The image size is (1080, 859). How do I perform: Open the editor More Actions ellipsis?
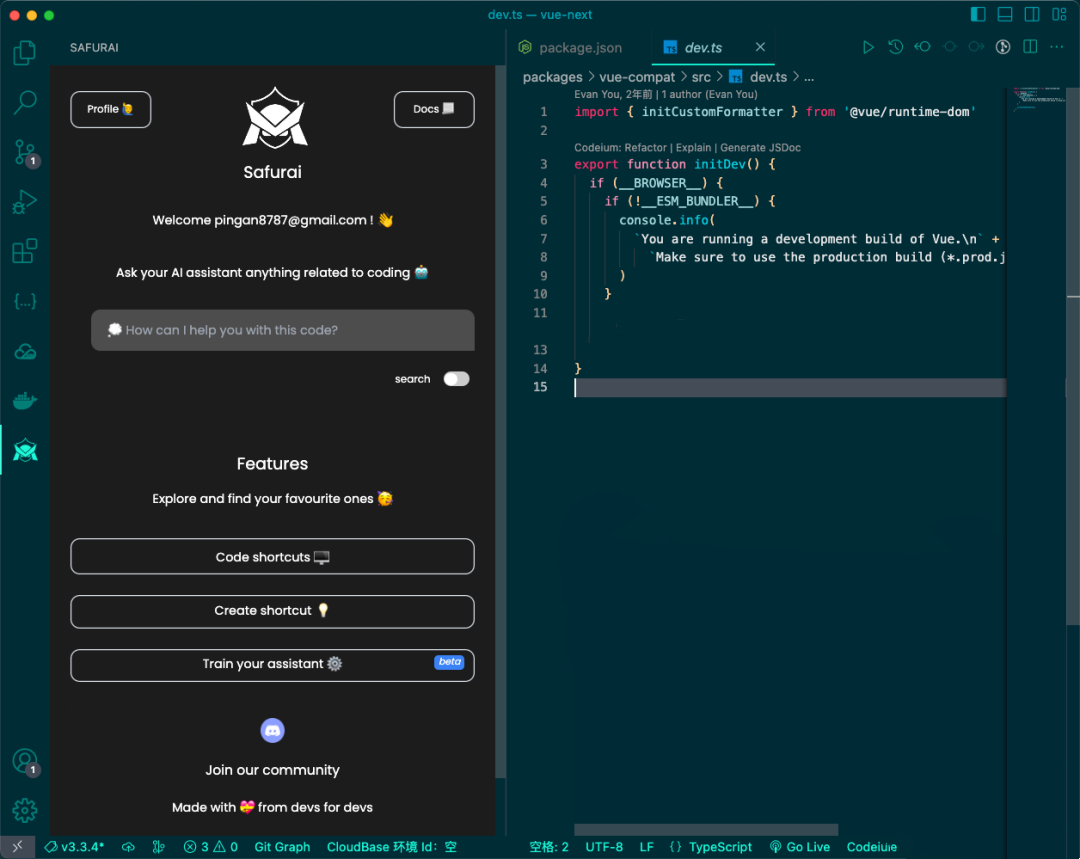(x=1057, y=47)
